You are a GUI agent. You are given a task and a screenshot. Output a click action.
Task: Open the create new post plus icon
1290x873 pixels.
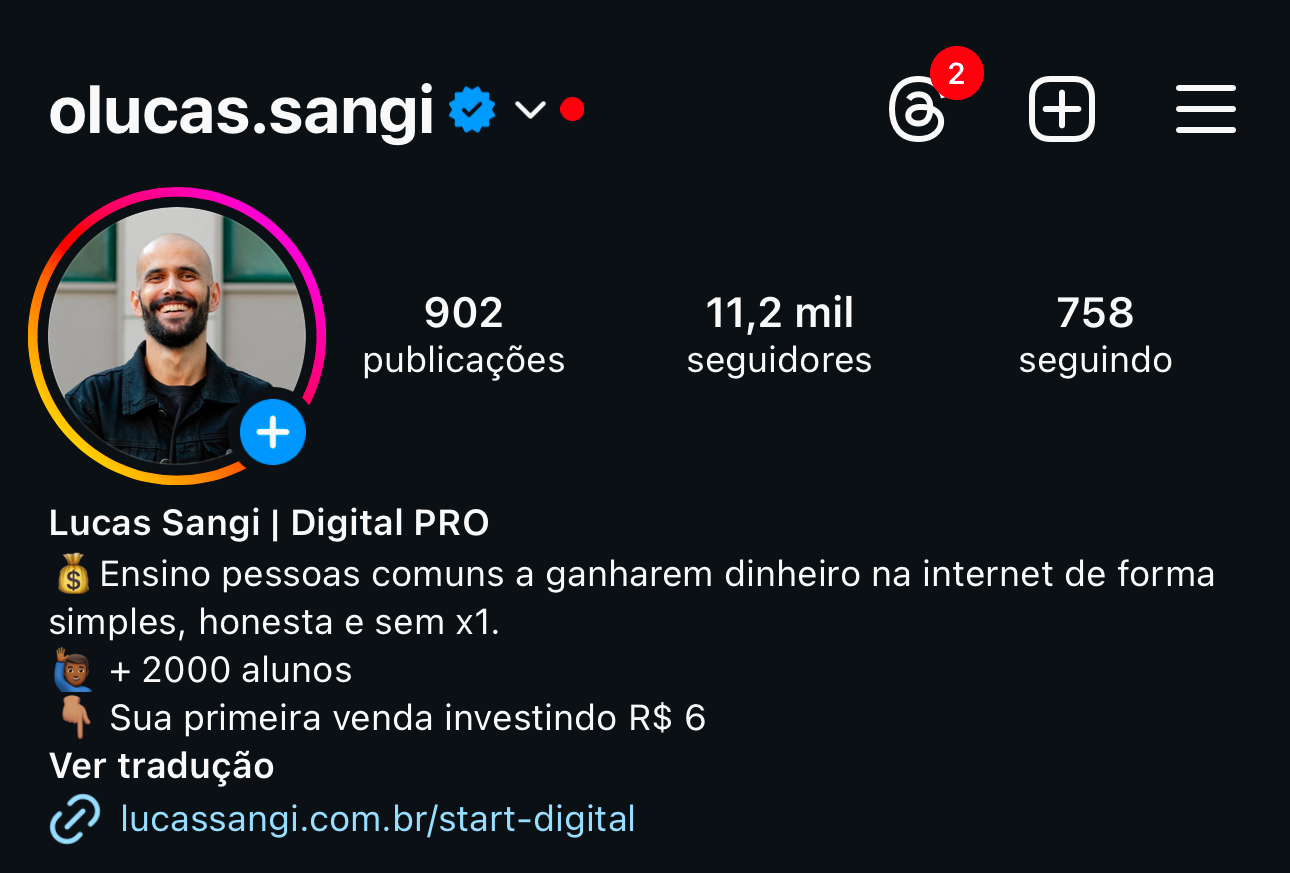(1061, 110)
